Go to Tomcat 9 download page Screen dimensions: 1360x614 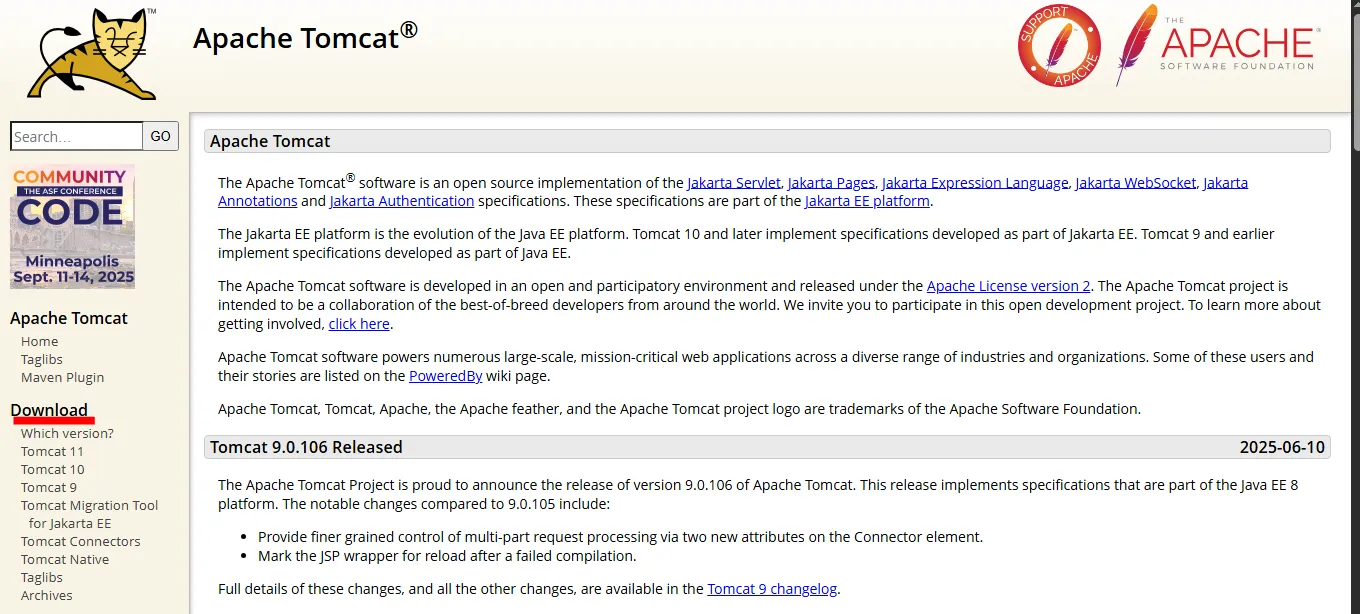(x=49, y=488)
